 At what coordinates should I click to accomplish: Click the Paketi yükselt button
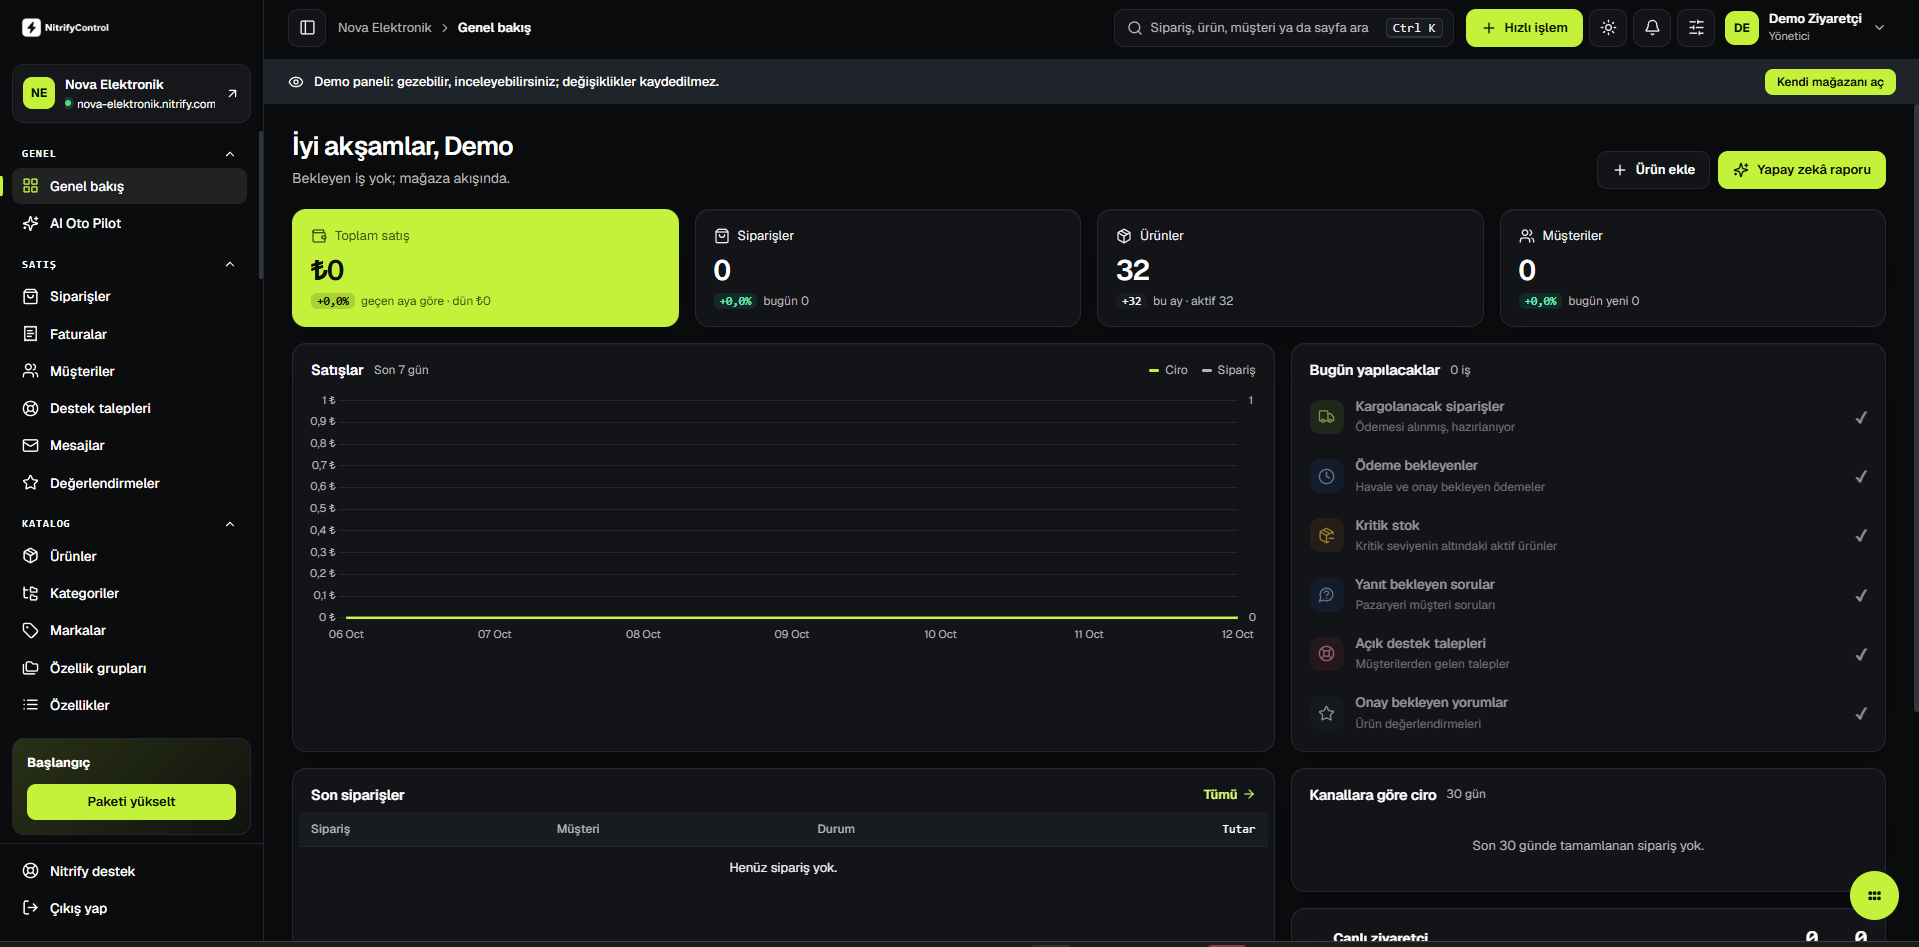tap(131, 802)
